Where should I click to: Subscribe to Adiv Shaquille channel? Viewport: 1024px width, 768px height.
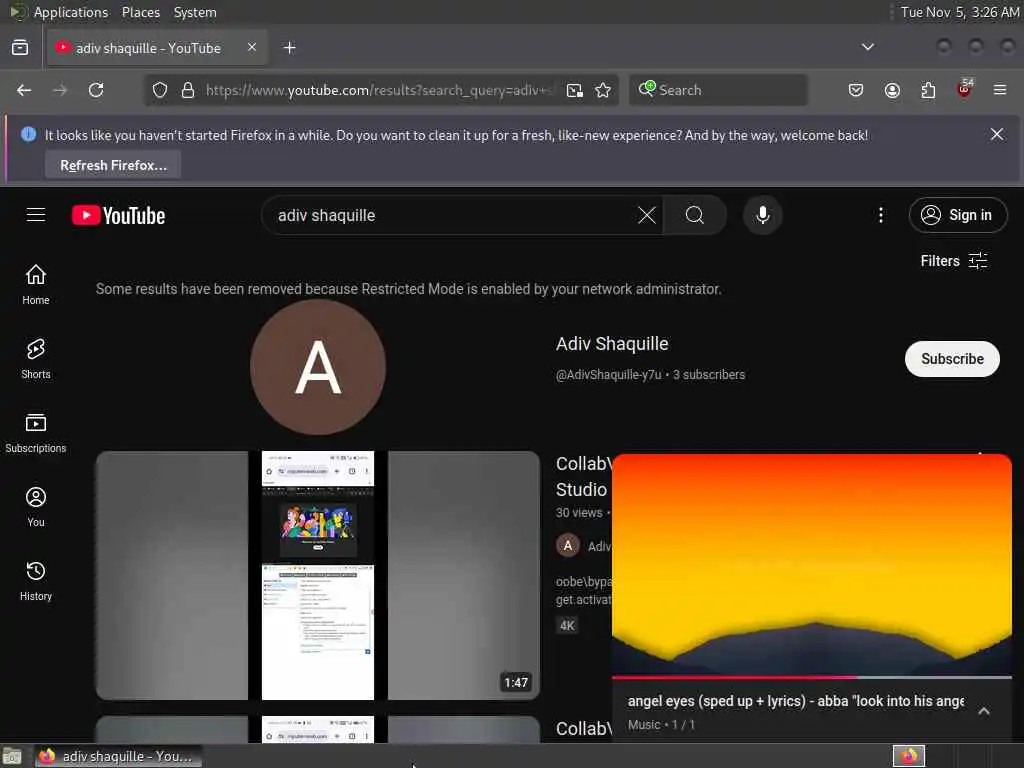pos(952,359)
